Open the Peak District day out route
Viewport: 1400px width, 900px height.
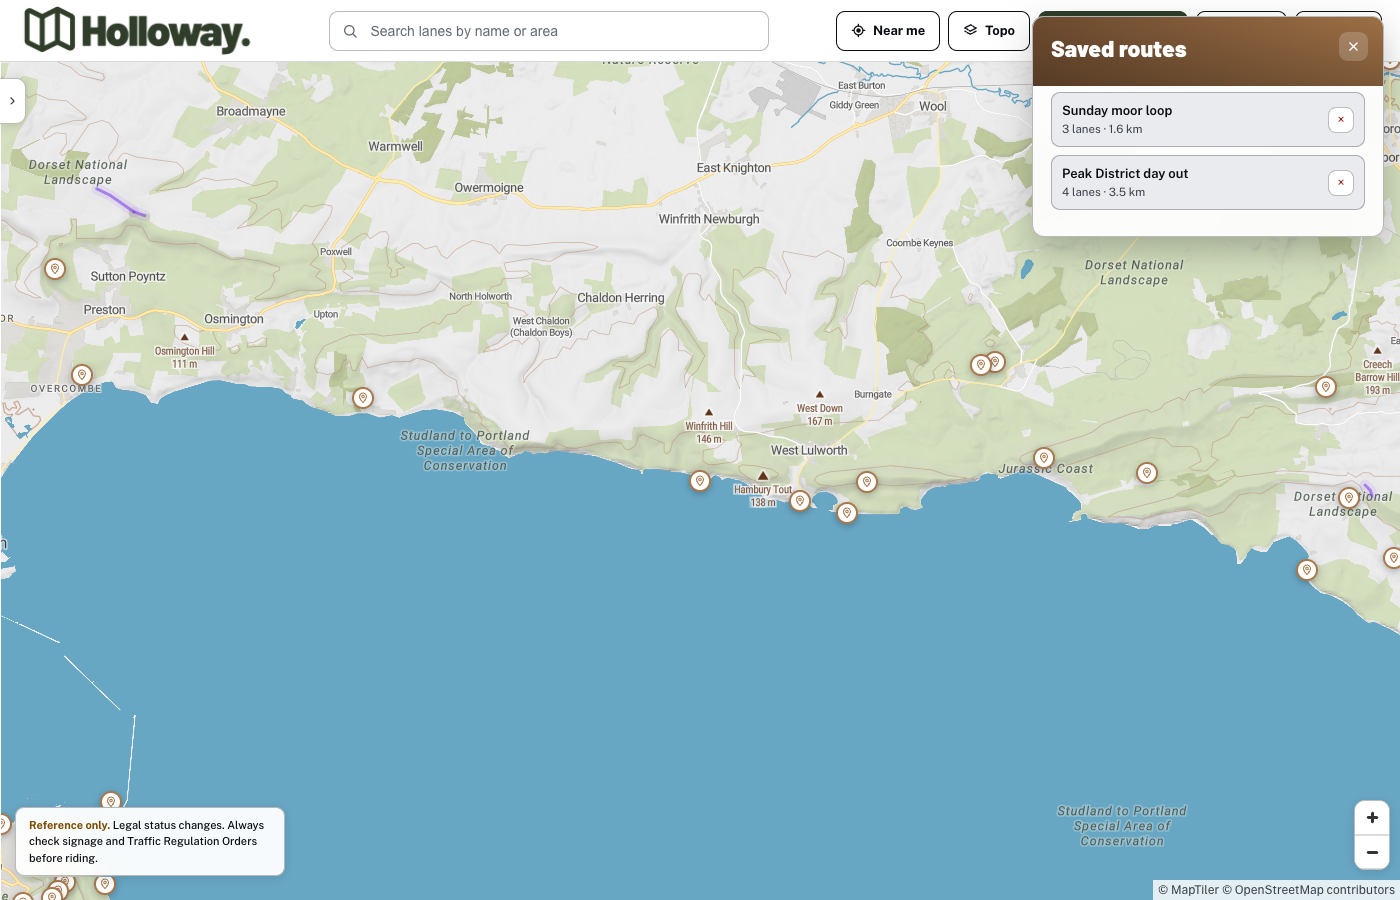tap(1207, 182)
